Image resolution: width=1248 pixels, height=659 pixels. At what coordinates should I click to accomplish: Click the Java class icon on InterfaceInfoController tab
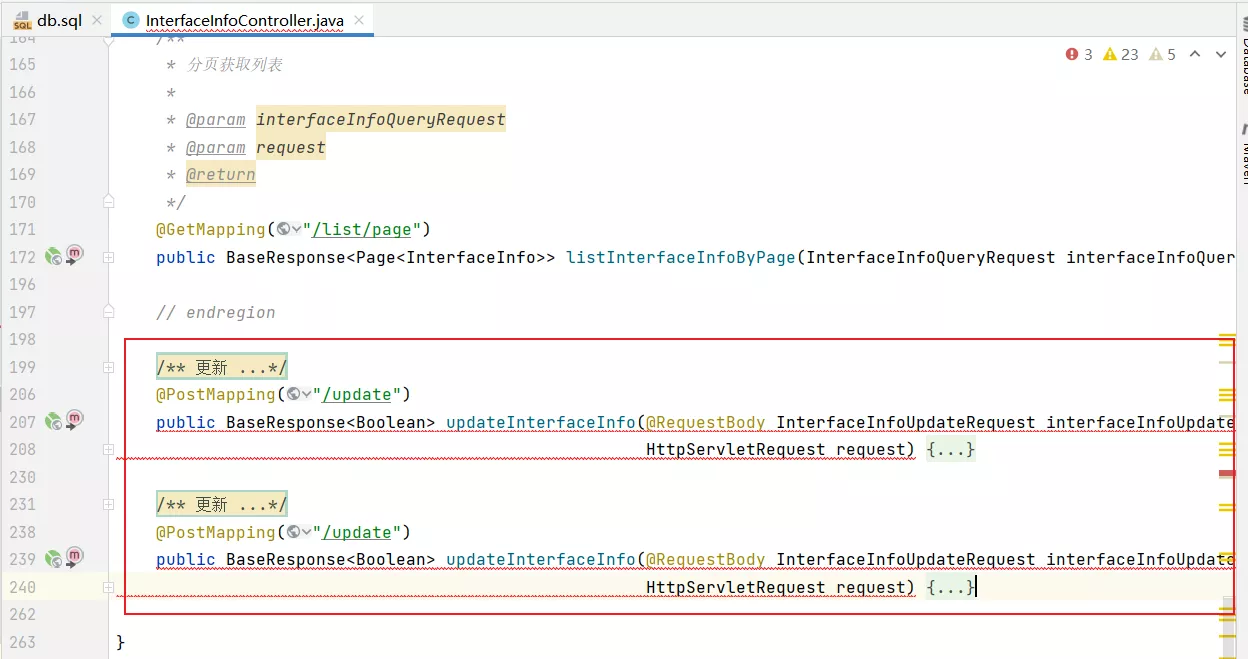pyautogui.click(x=130, y=21)
